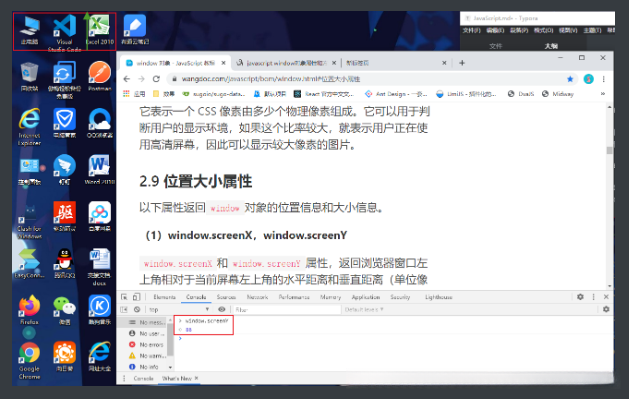Close the What's New drawer tab
Image resolution: width=629 pixels, height=399 pixels.
[x=197, y=378]
